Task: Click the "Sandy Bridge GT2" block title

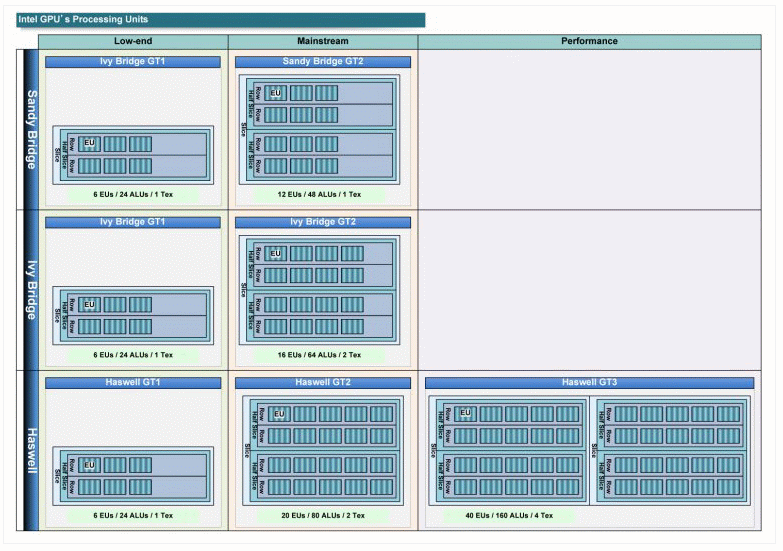Action: click(323, 61)
